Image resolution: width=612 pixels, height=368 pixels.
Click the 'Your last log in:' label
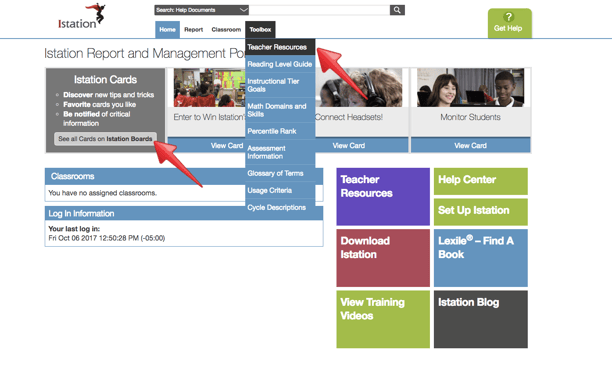pyautogui.click(x=74, y=229)
